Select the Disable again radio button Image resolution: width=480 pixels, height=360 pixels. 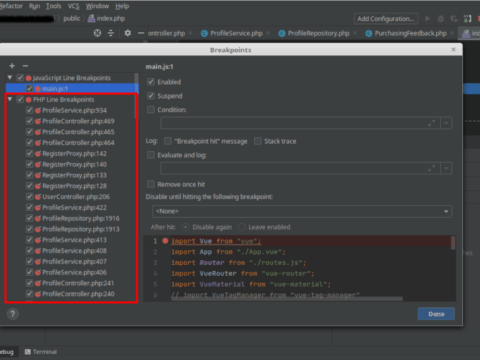[185, 227]
